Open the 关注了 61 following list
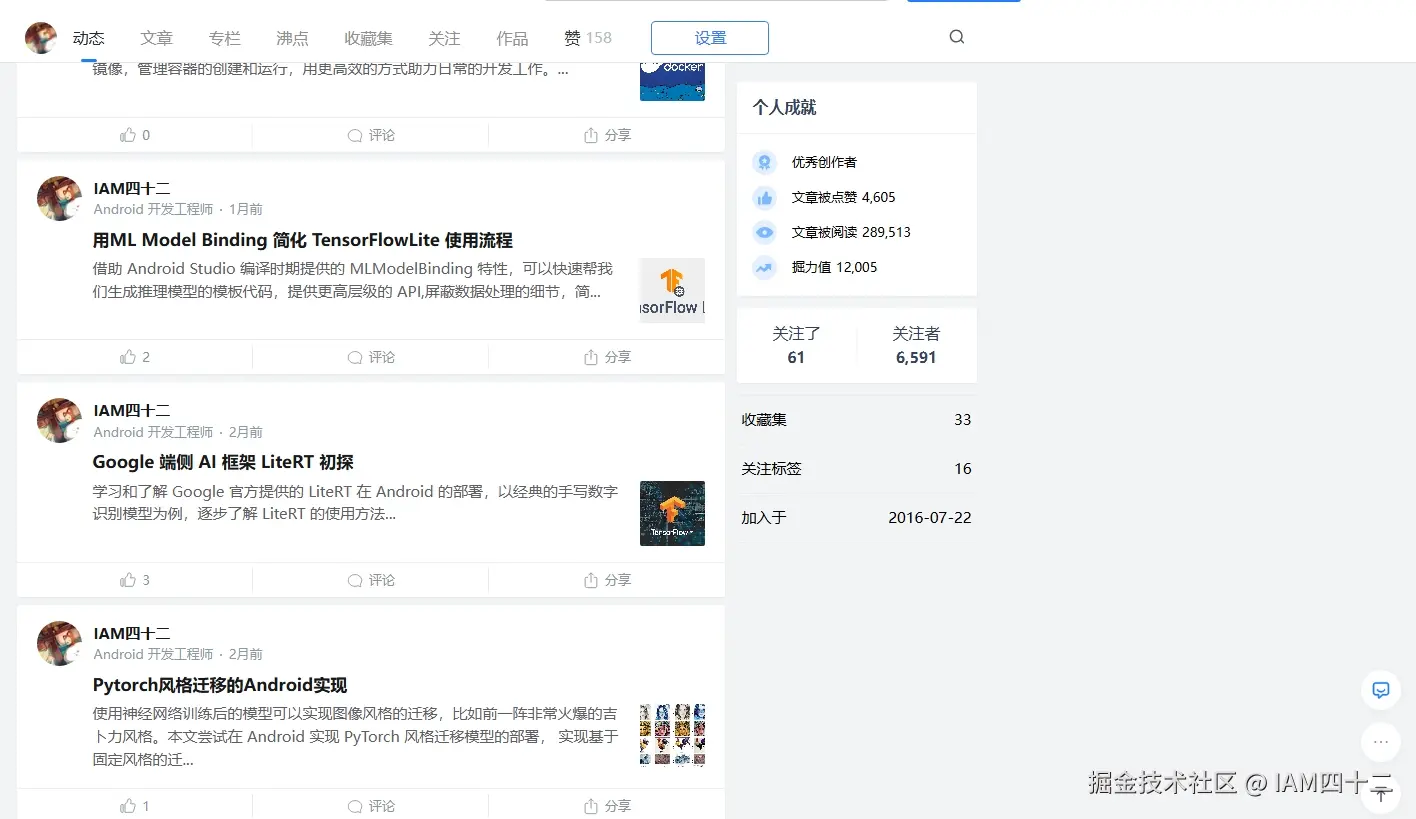The width and height of the screenshot is (1416, 819). coord(796,345)
